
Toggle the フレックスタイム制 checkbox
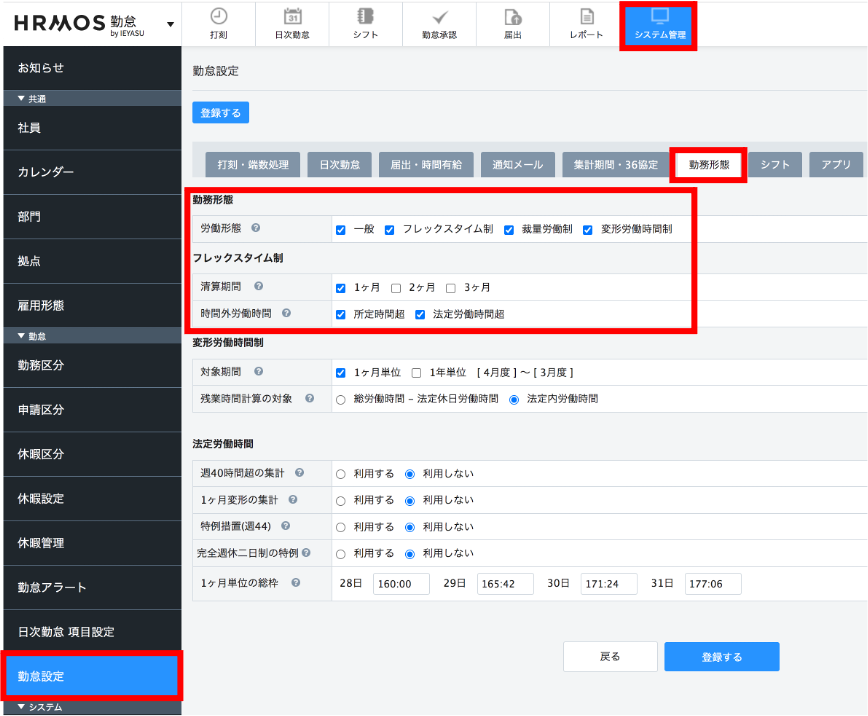point(389,230)
